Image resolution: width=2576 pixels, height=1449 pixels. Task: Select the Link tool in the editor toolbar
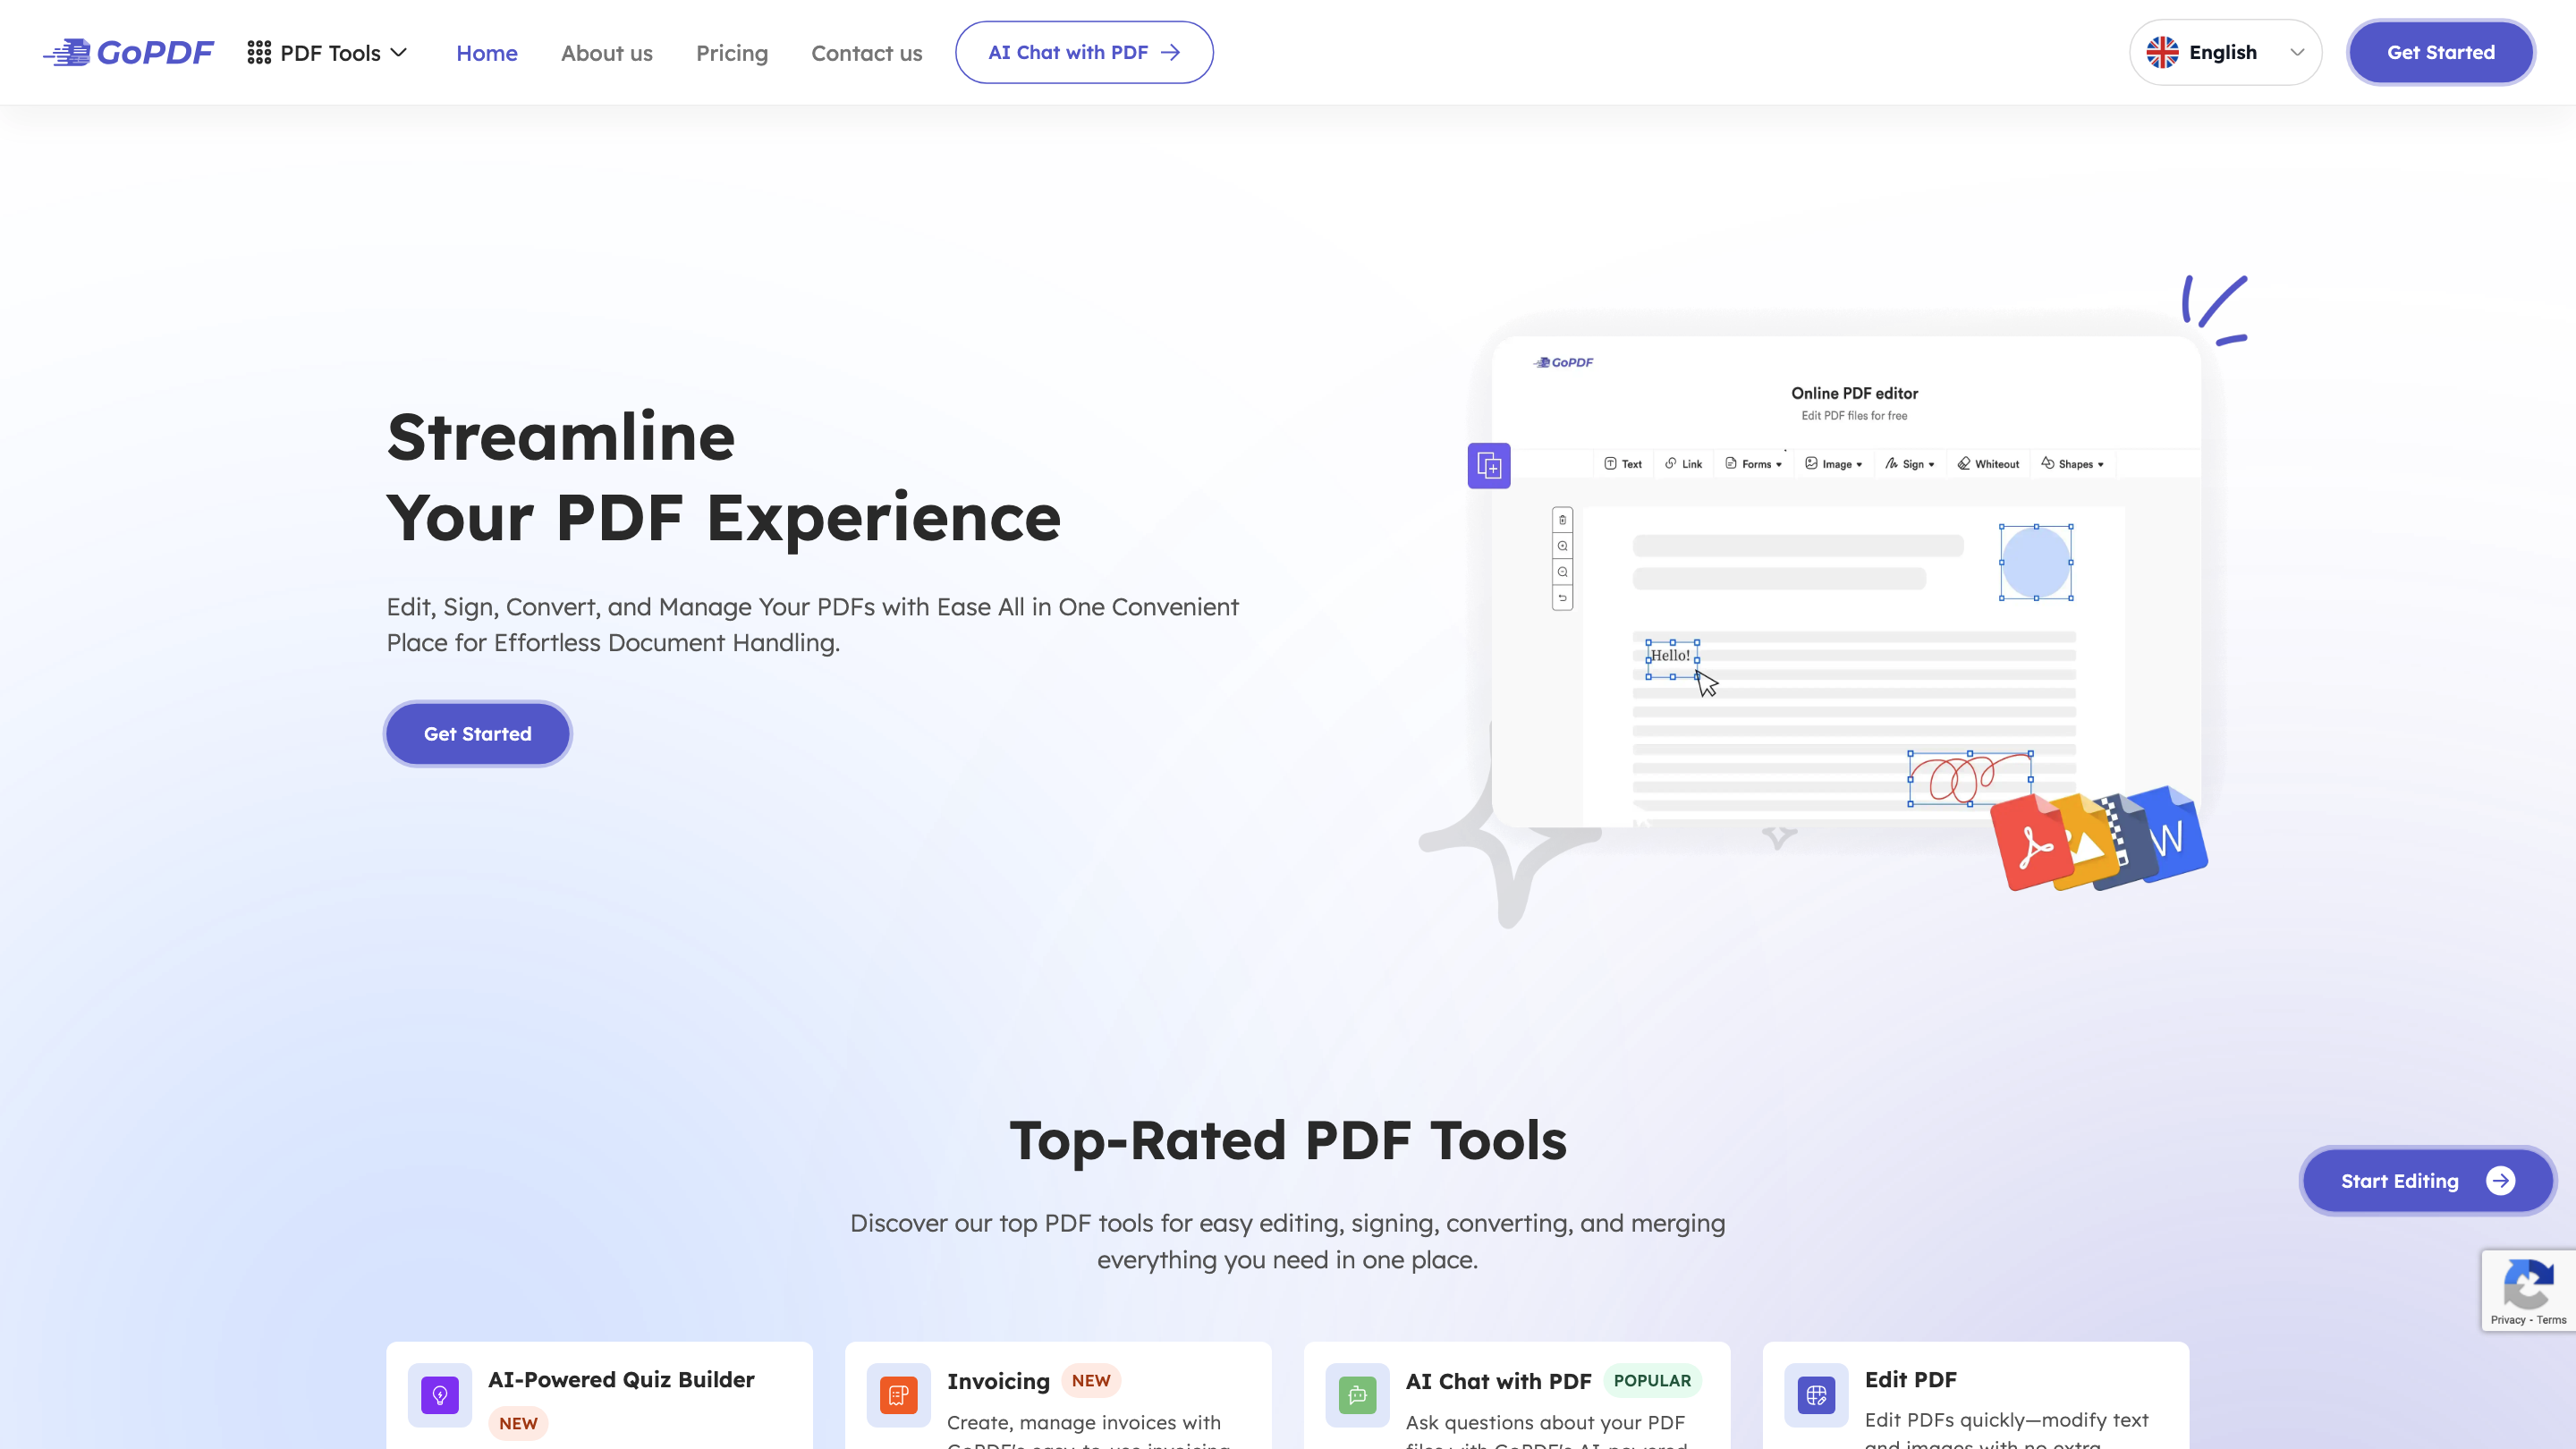click(x=1683, y=464)
